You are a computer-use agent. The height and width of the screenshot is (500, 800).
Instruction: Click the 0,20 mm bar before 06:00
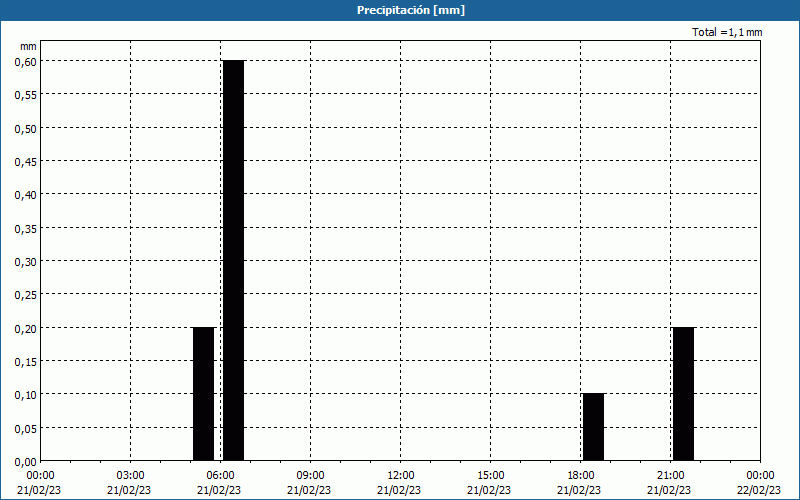[204, 394]
